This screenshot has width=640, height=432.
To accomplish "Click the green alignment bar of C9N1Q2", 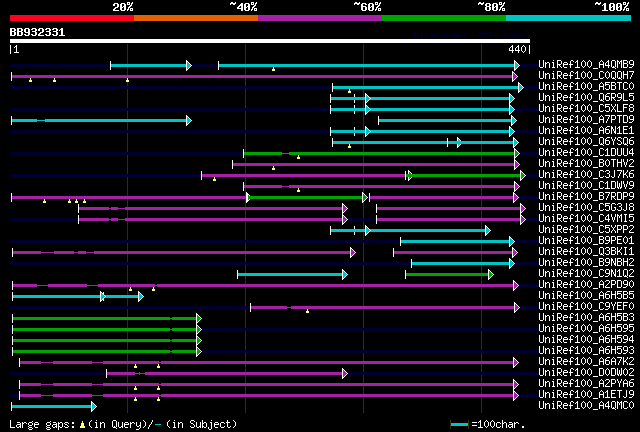I will pos(449,275).
